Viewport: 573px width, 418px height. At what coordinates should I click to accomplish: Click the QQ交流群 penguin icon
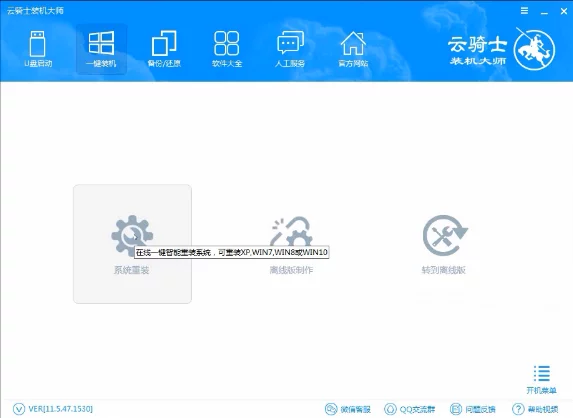tap(390, 409)
